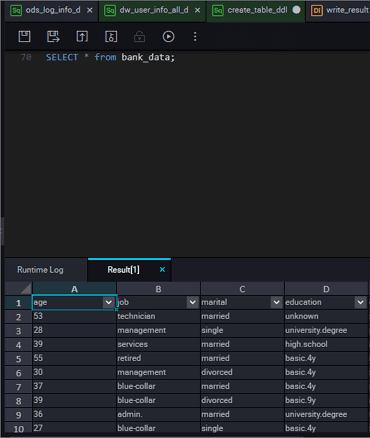Click the SELECT keyword in editor

click(x=62, y=57)
